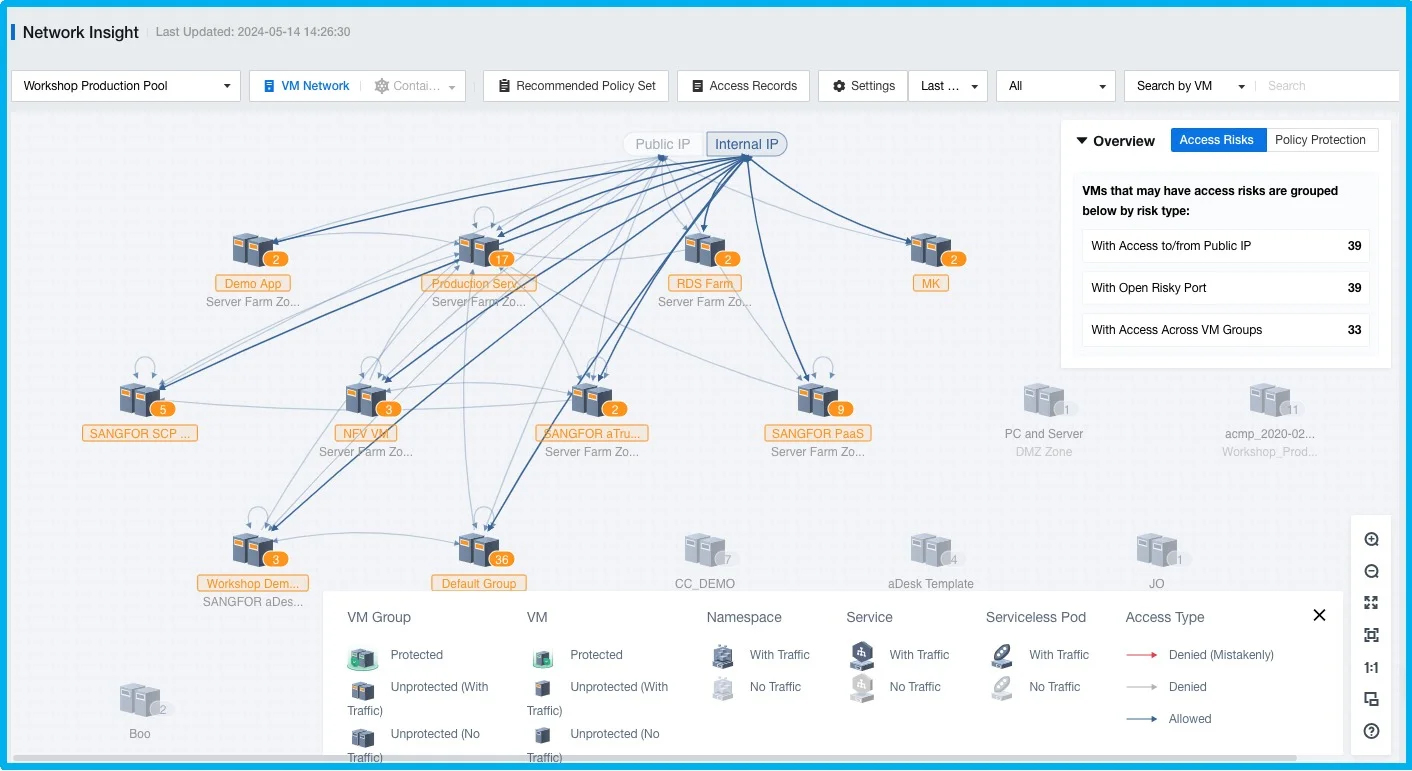This screenshot has height=771, width=1412.
Task: Open the help icon on the right toolbar
Action: coord(1371,731)
